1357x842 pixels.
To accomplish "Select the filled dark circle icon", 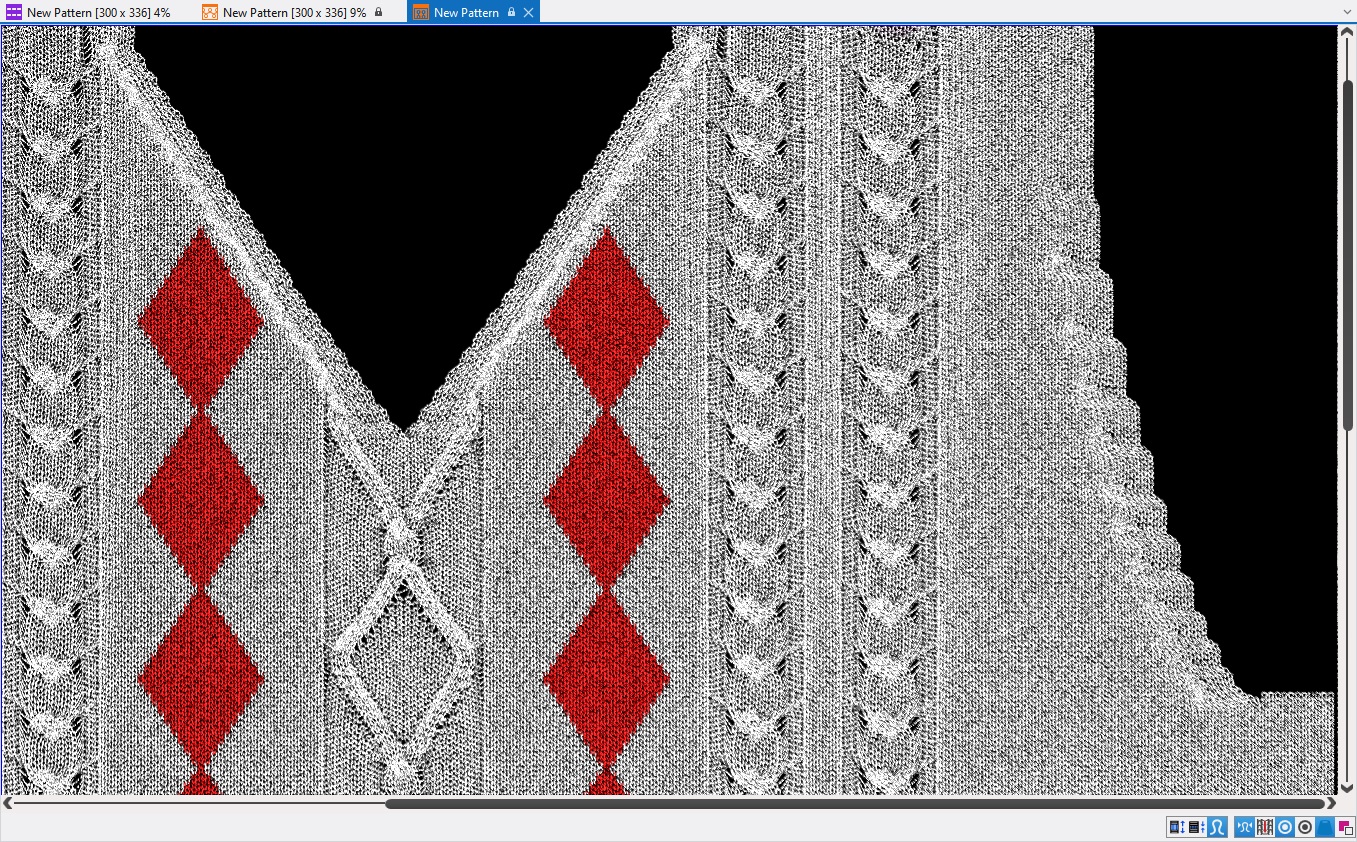I will point(1305,827).
